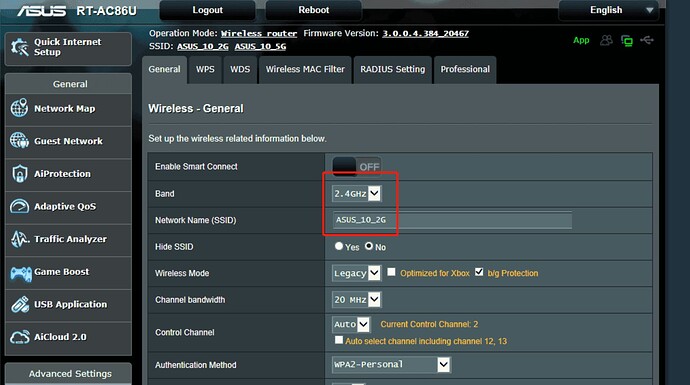Viewport: 690px width, 385px height.
Task: Switch to the General wireless tab
Action: pos(164,70)
